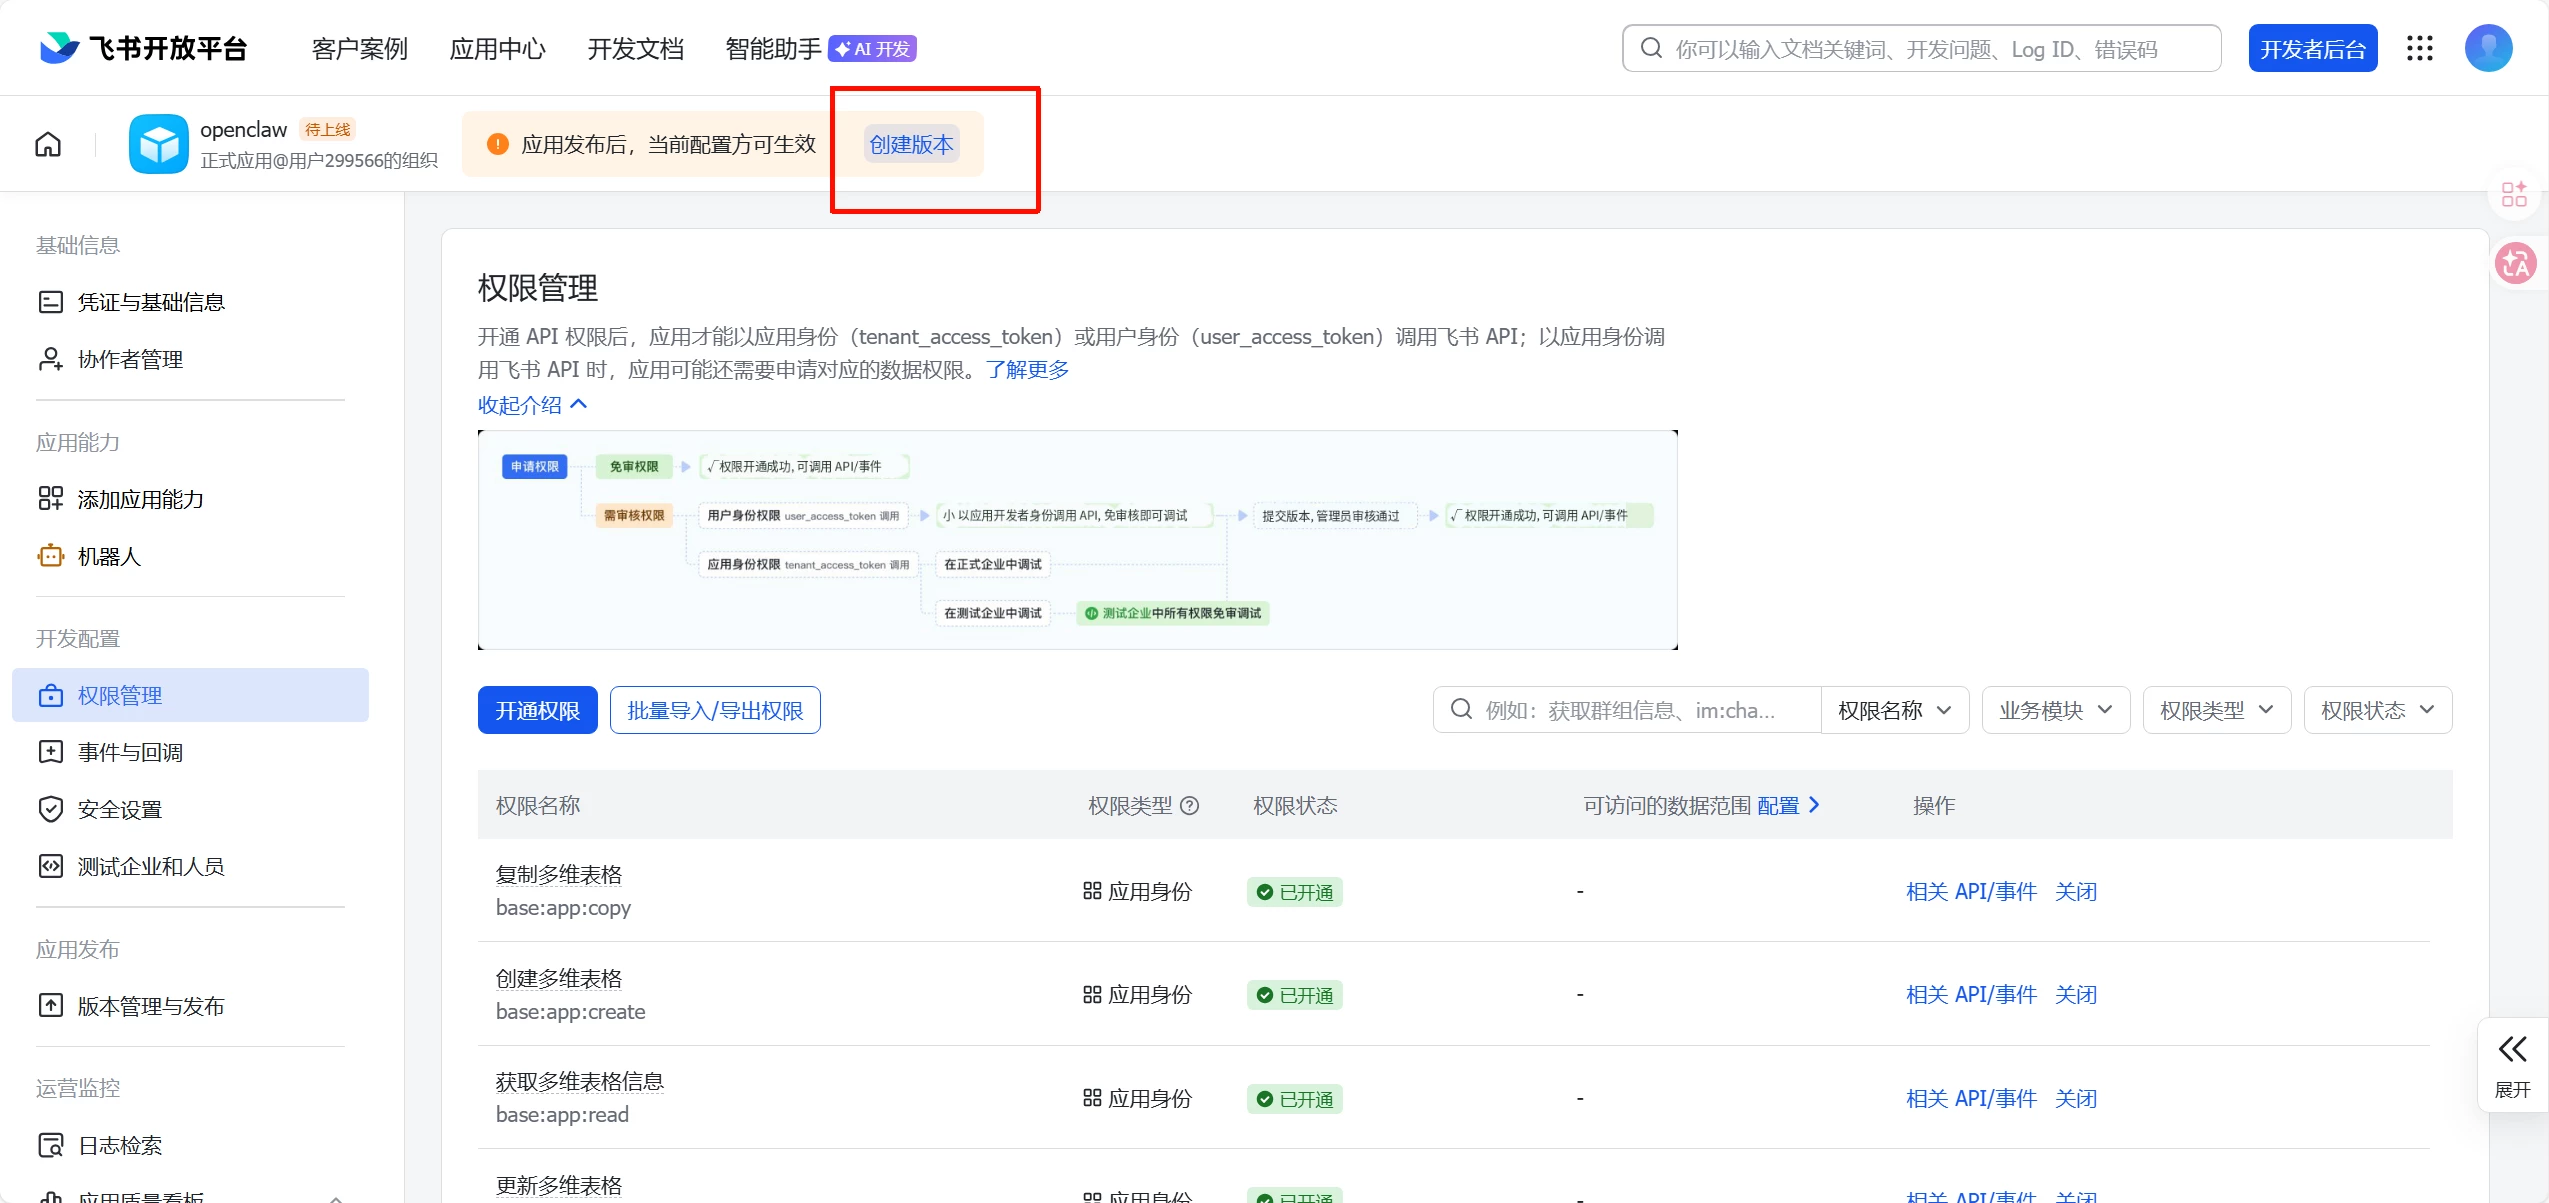Click the blue 开通权限 button

click(x=537, y=710)
